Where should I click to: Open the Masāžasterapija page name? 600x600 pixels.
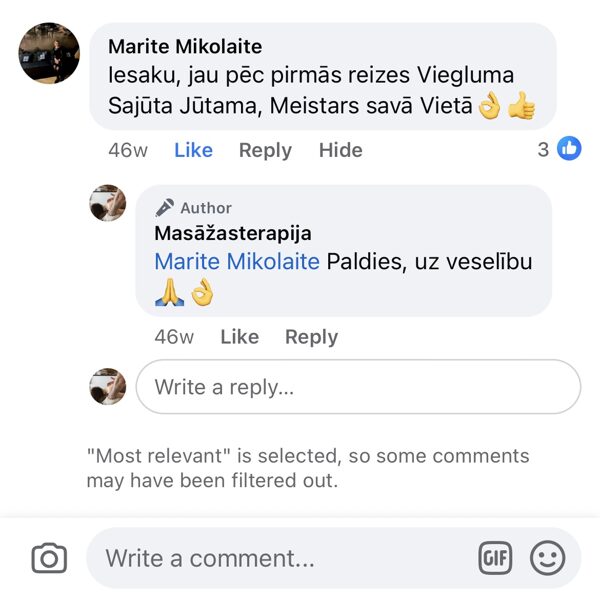[x=233, y=233]
